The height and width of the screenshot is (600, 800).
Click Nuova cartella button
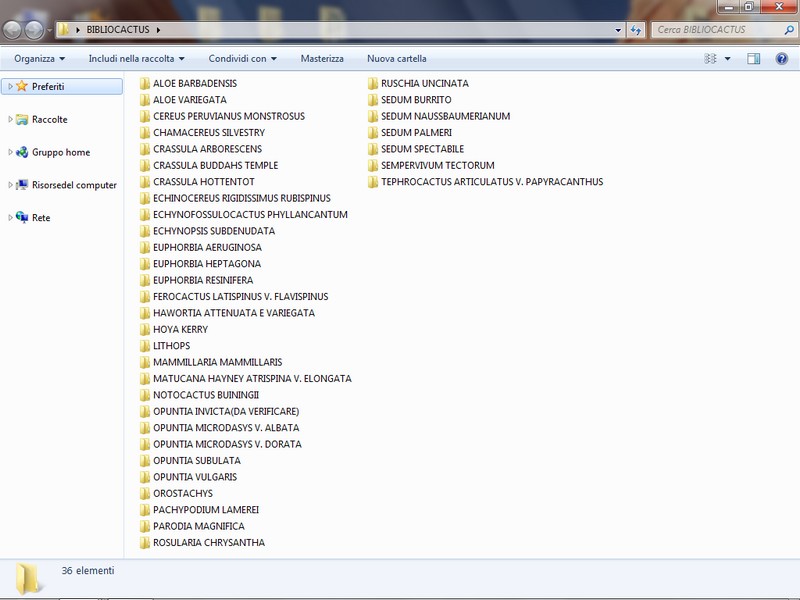tap(396, 59)
